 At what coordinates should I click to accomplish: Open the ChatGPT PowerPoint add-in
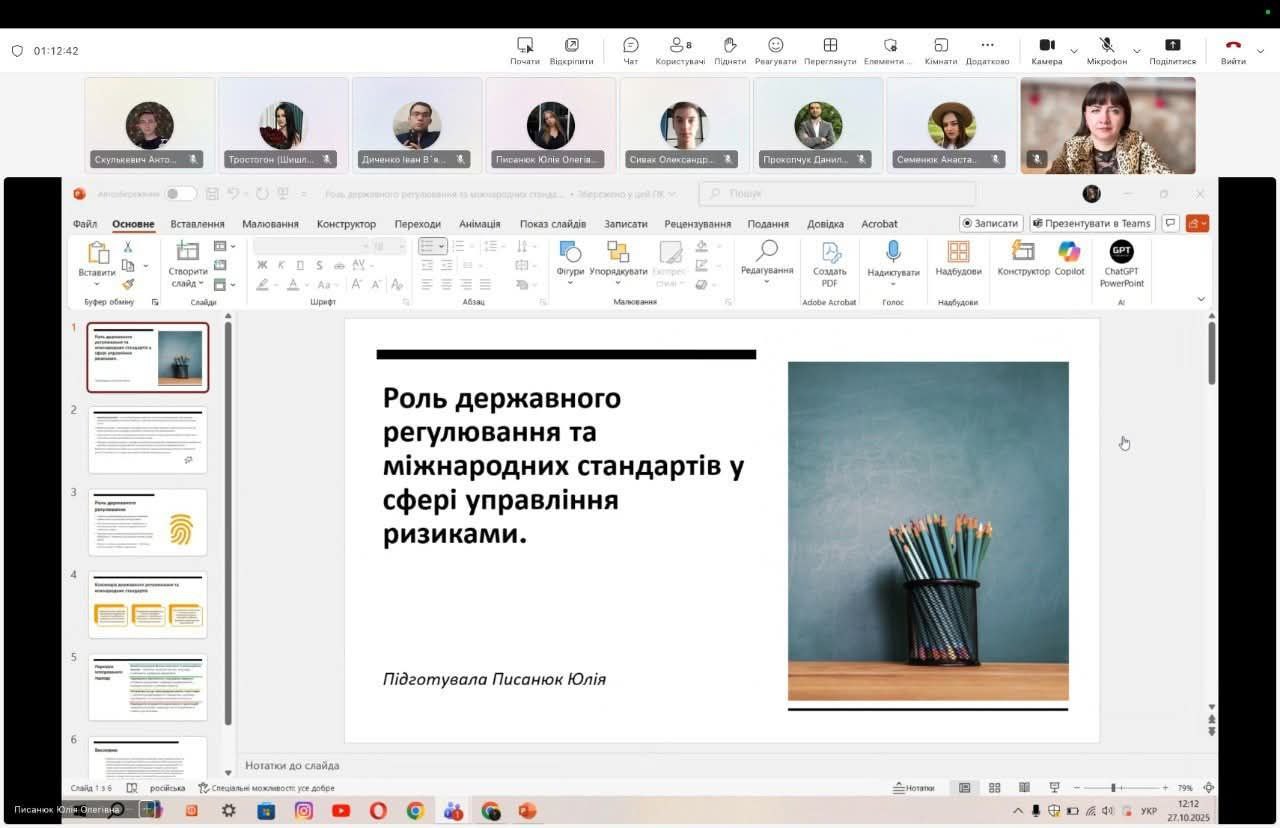1122,252
